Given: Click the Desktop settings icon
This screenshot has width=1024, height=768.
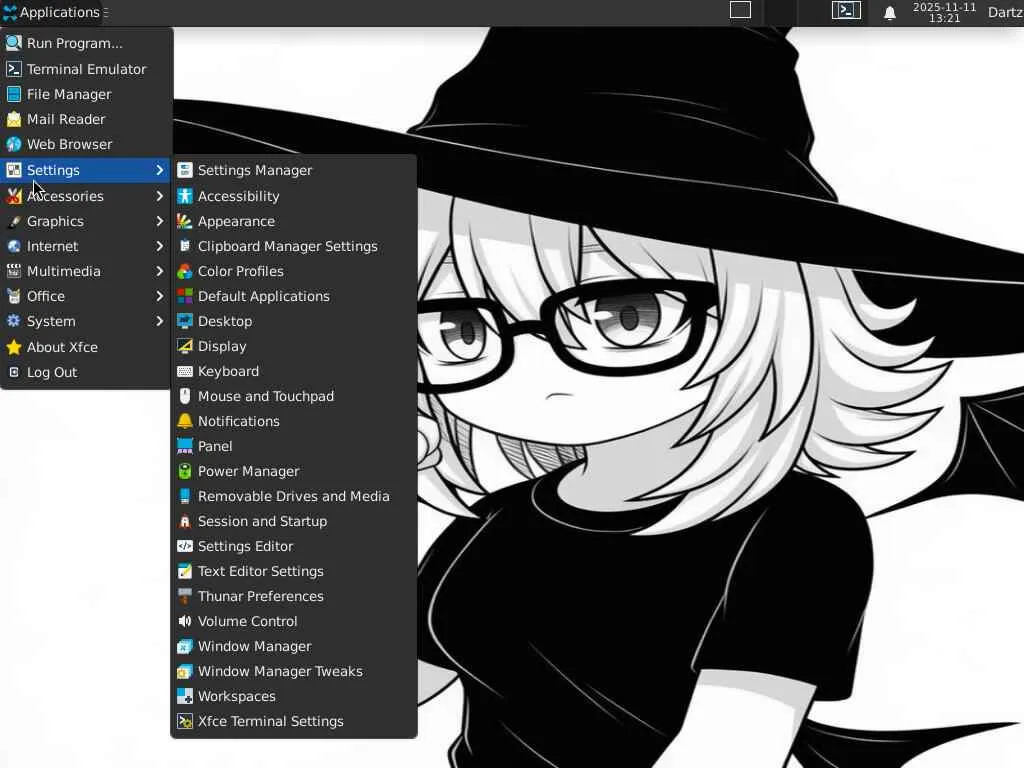Looking at the screenshot, I should [185, 321].
